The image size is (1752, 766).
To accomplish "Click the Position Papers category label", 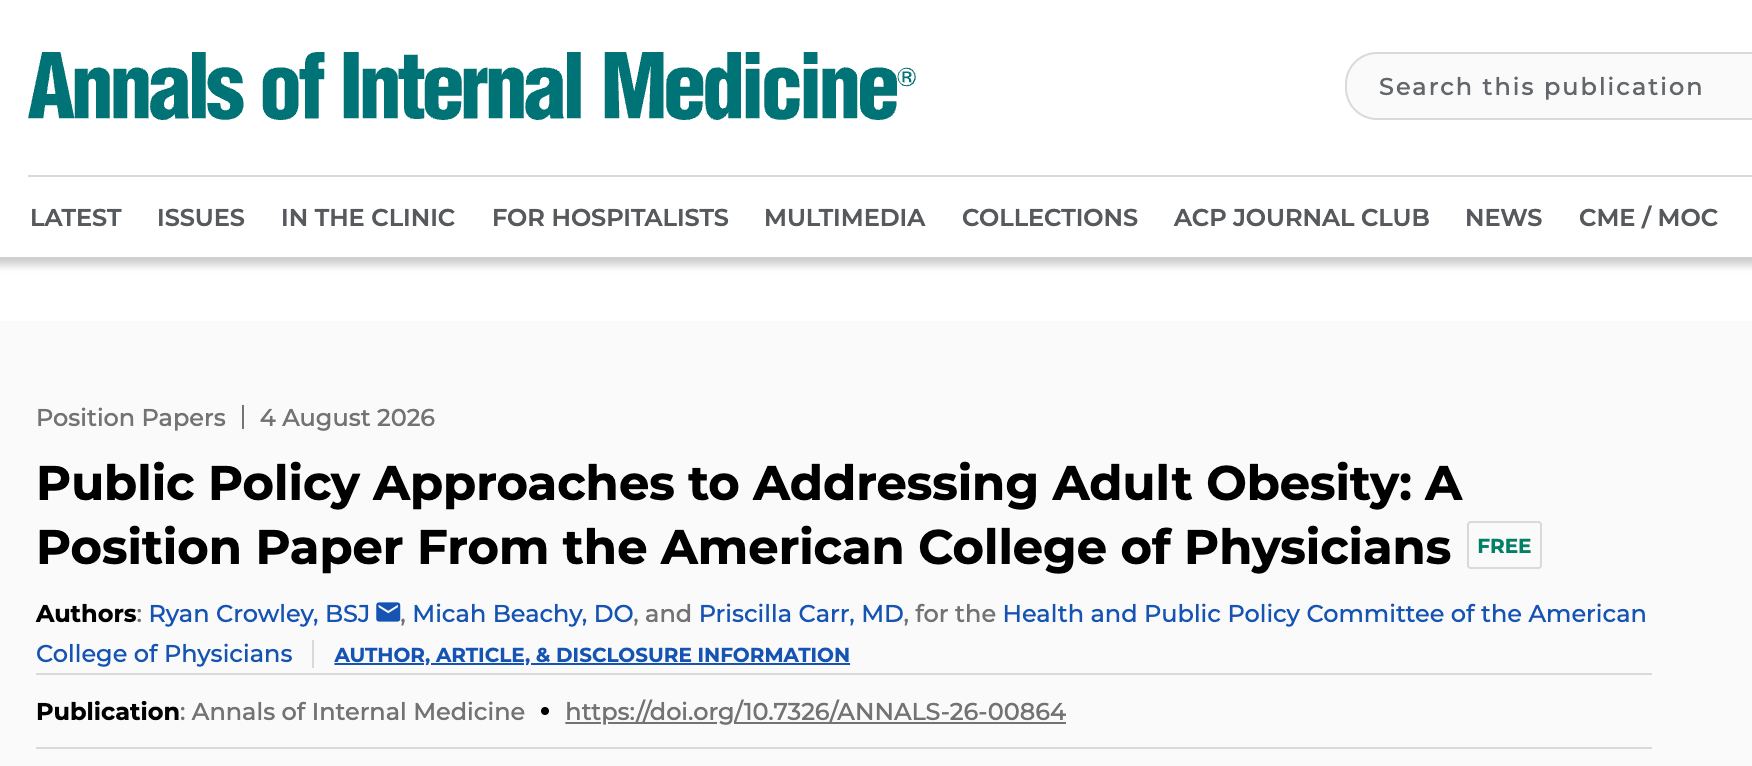I will [131, 417].
